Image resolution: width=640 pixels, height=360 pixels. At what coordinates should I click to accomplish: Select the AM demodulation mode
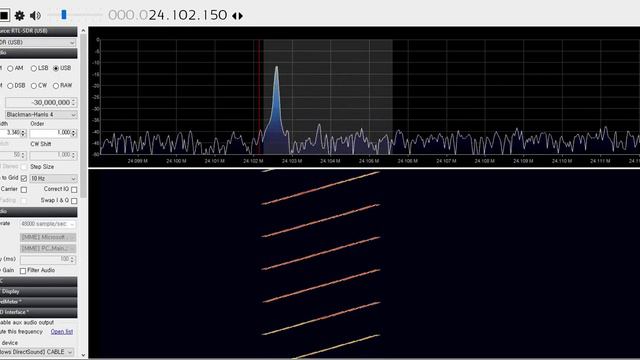pos(15,68)
